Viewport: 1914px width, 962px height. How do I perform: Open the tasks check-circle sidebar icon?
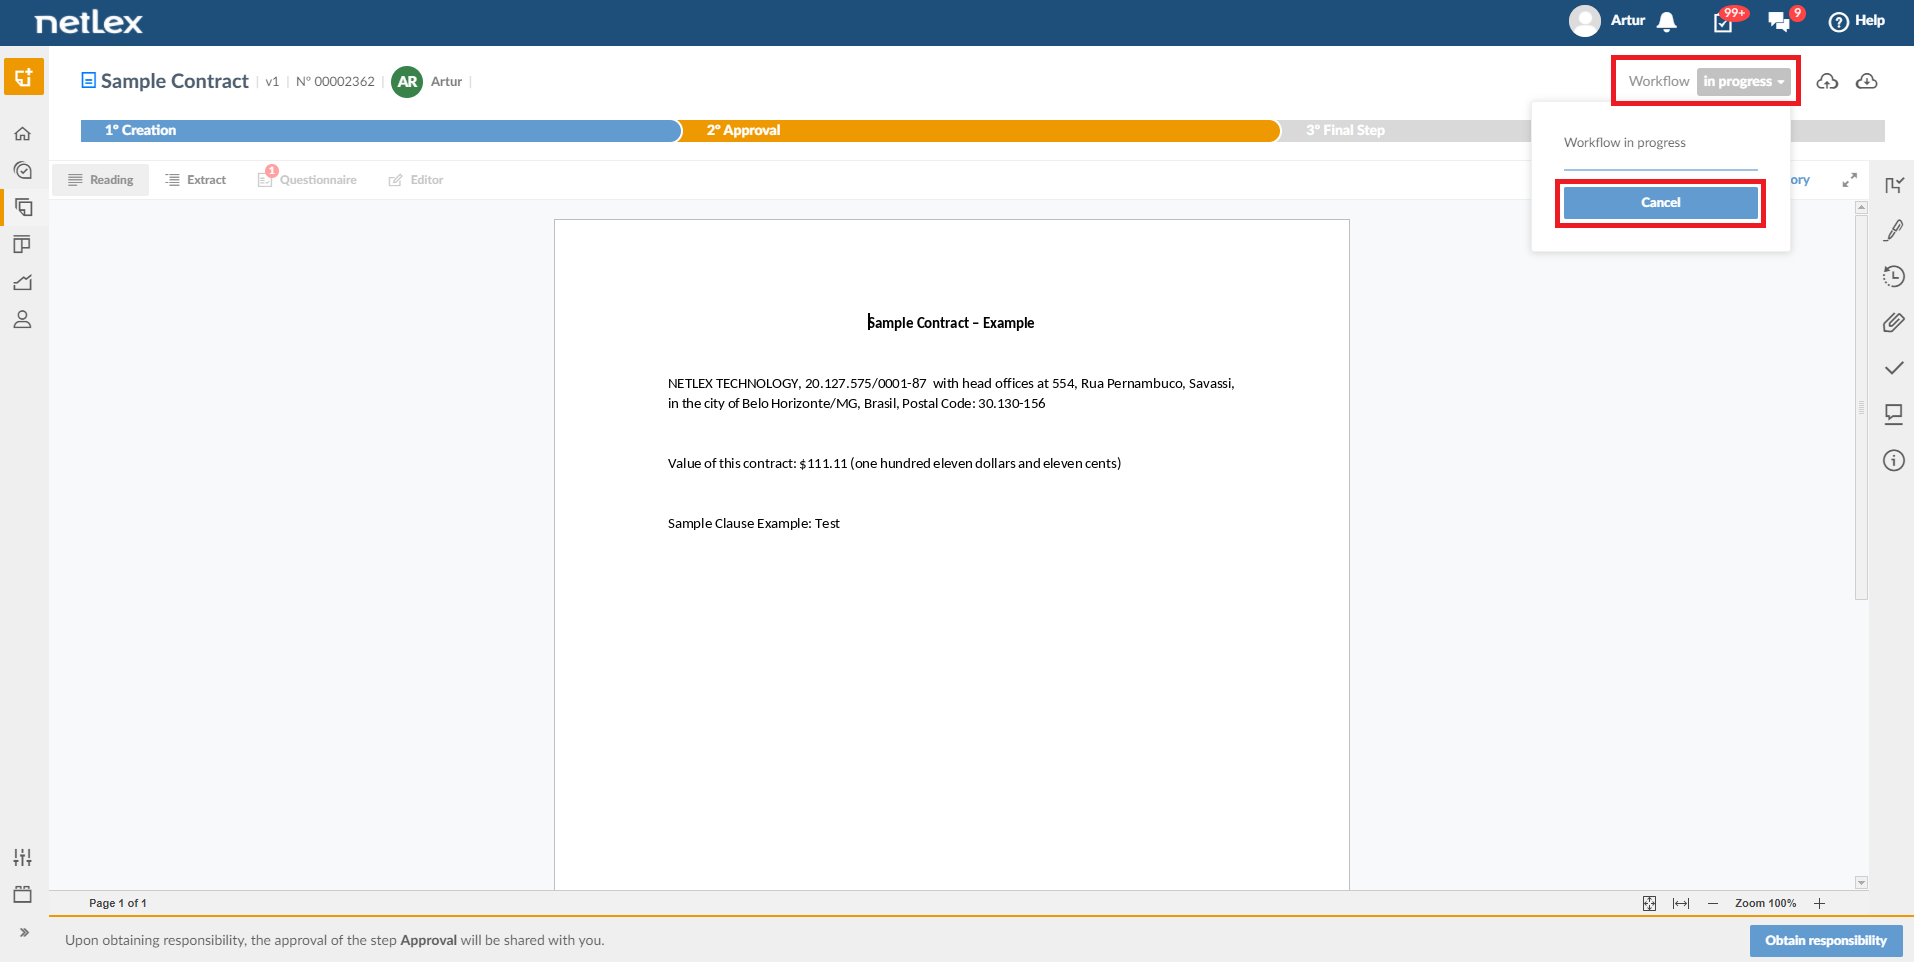(22, 170)
